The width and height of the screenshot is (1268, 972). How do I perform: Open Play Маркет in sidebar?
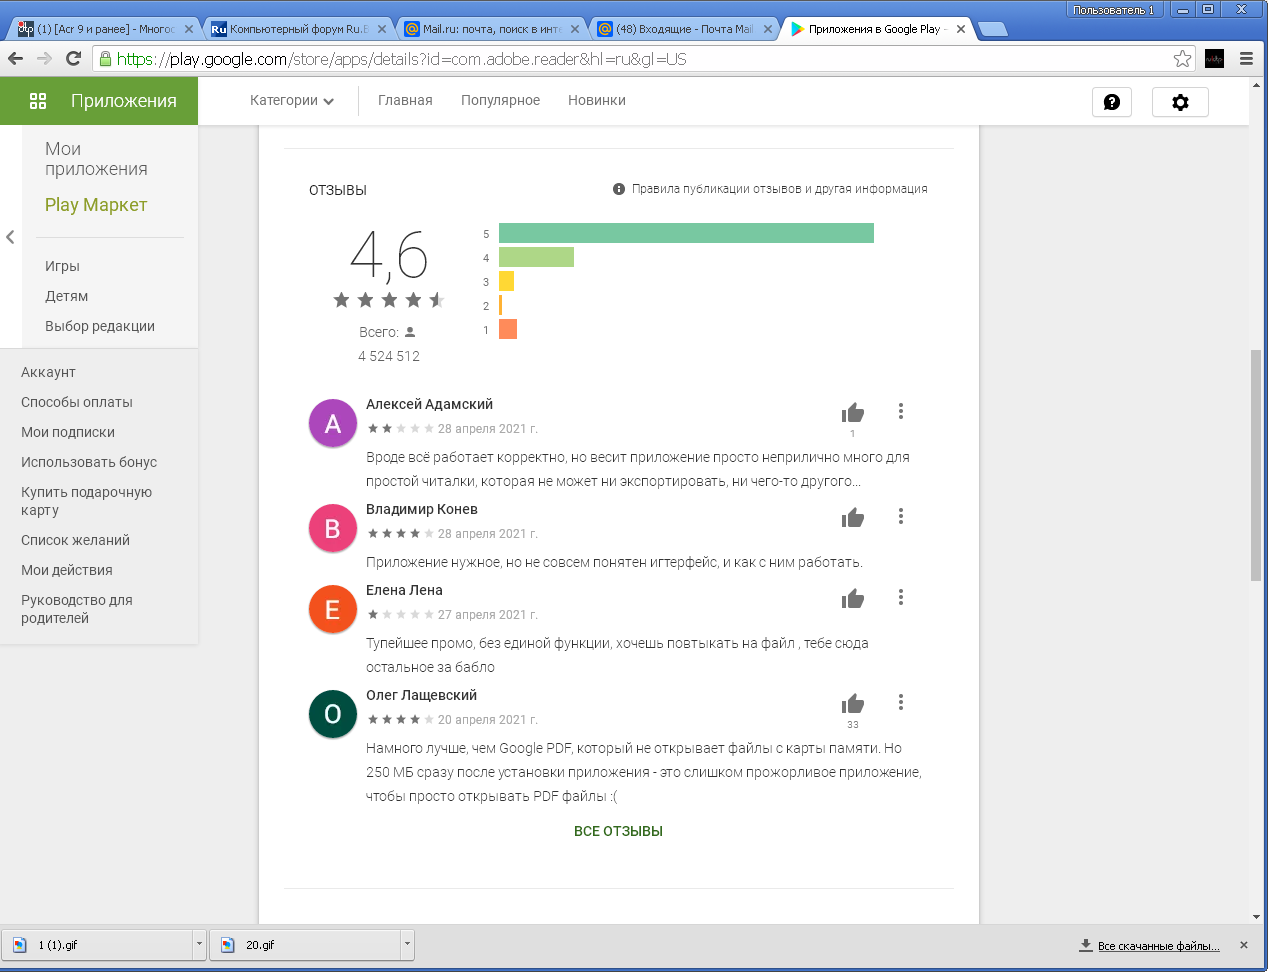96,205
